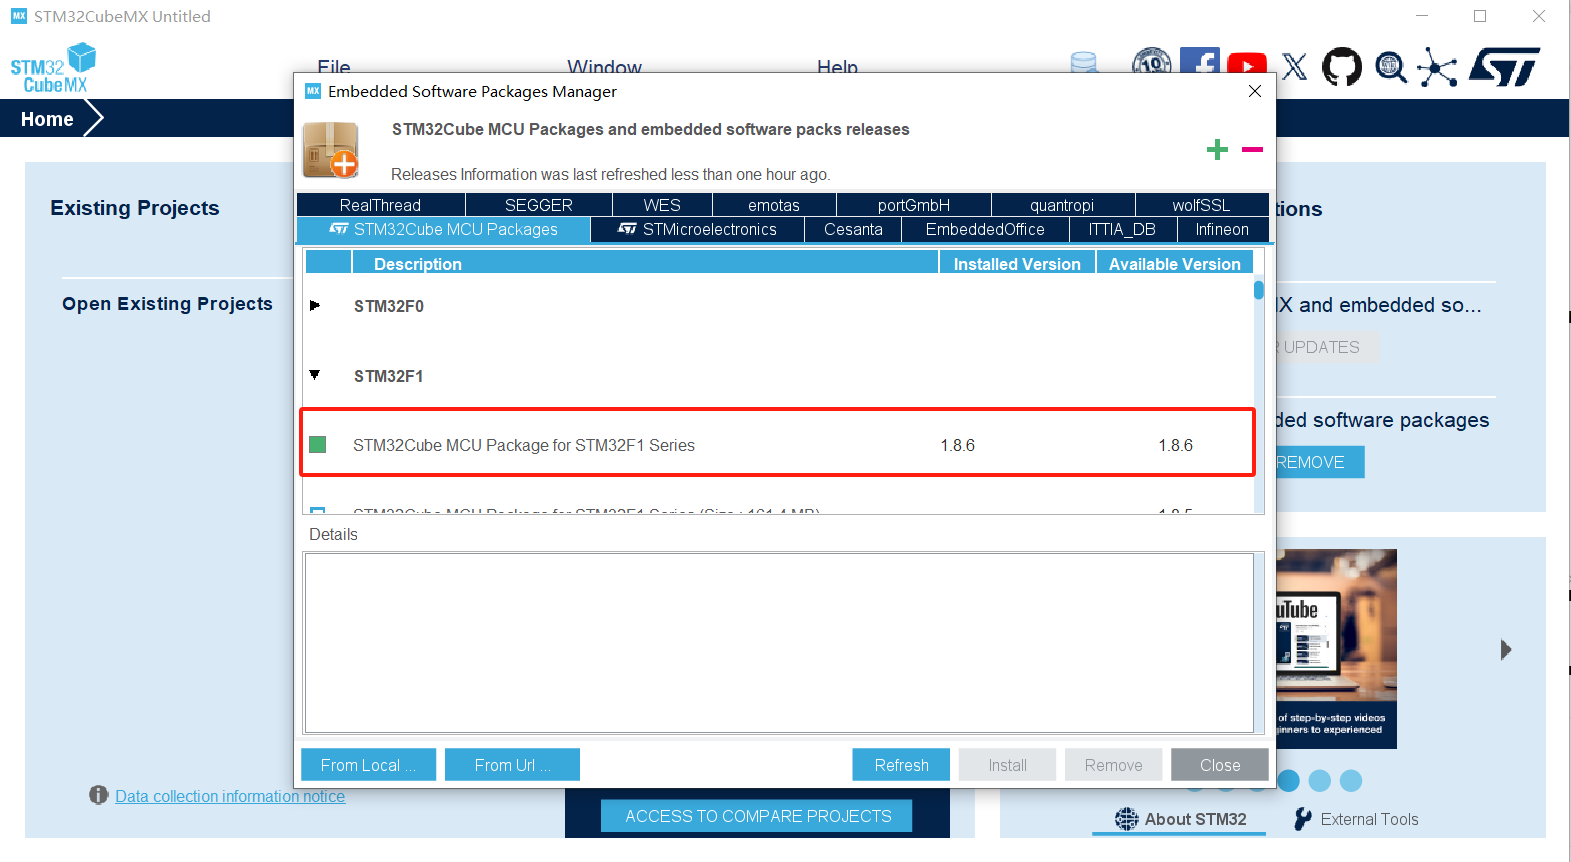Switch to the RealThread tab
Screen dimensions: 1571x862
pyautogui.click(x=380, y=205)
